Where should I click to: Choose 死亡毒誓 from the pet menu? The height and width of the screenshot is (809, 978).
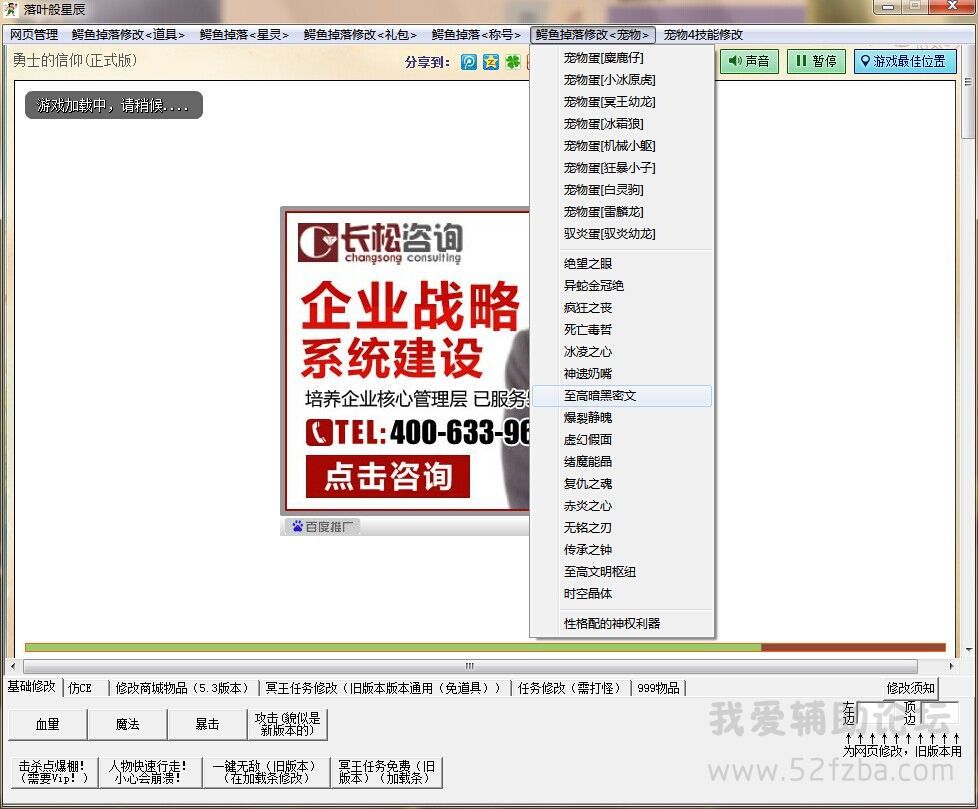621,329
